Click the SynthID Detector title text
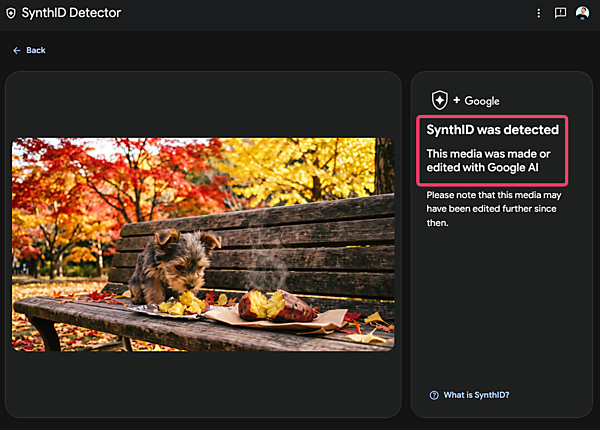 coord(71,13)
